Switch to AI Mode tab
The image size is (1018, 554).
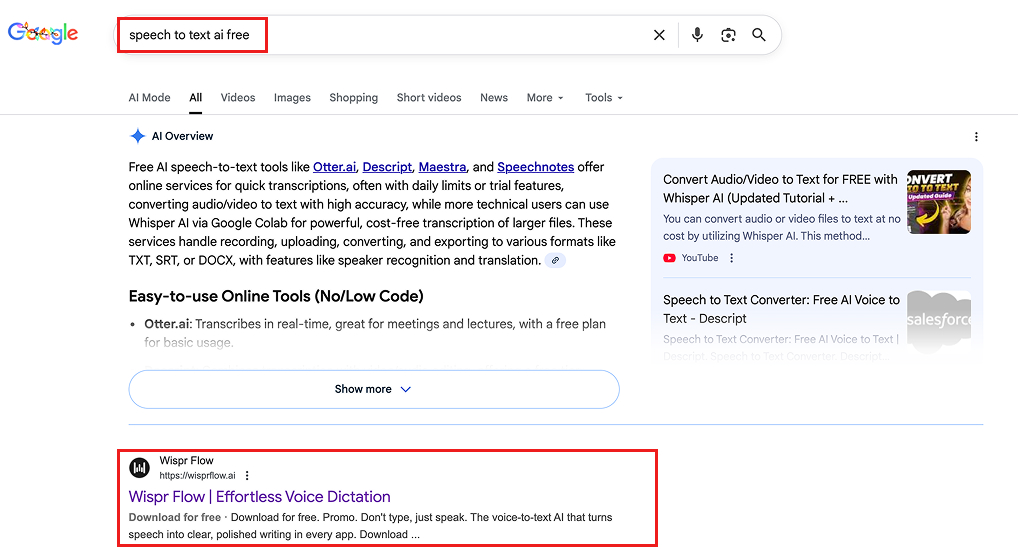point(149,97)
